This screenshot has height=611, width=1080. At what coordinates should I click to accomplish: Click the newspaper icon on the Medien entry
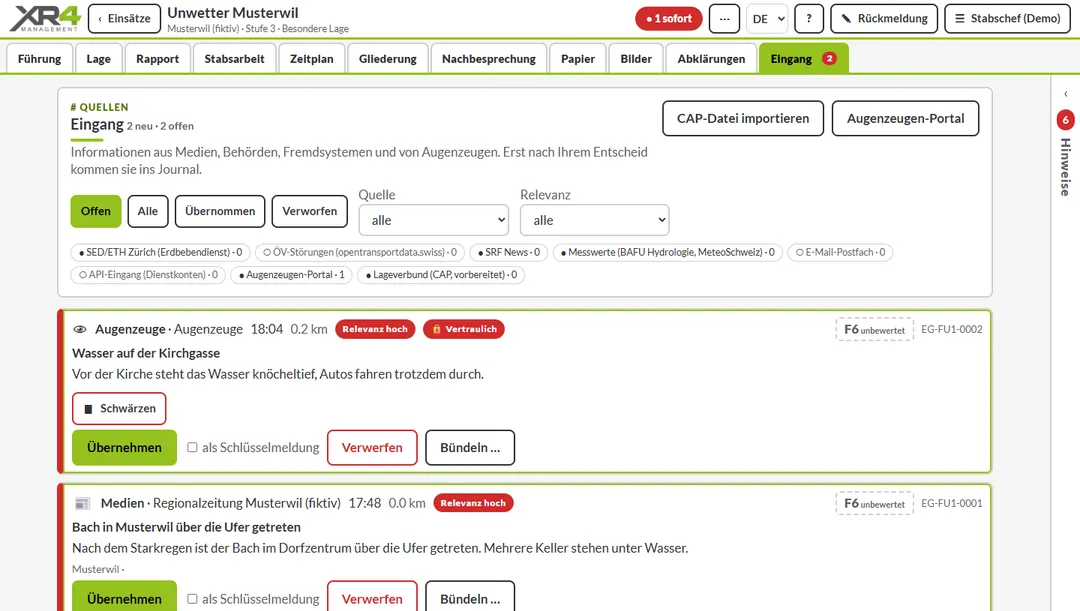coord(82,504)
